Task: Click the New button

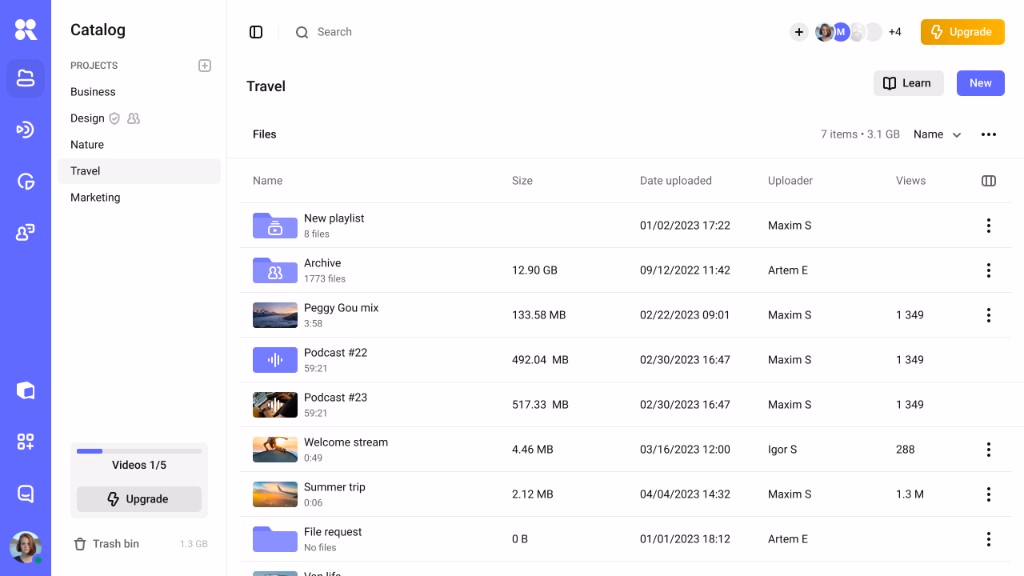Action: [x=980, y=83]
